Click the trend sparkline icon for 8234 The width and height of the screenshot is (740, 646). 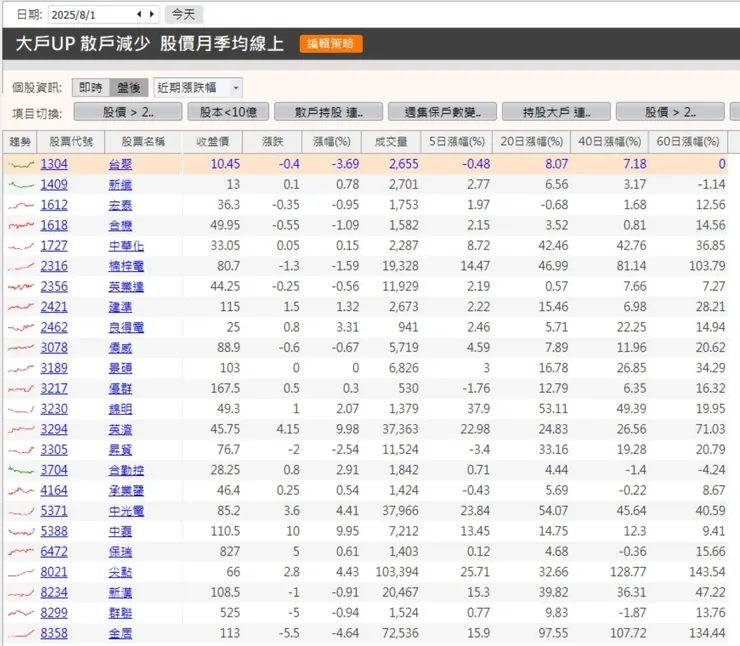pos(21,593)
